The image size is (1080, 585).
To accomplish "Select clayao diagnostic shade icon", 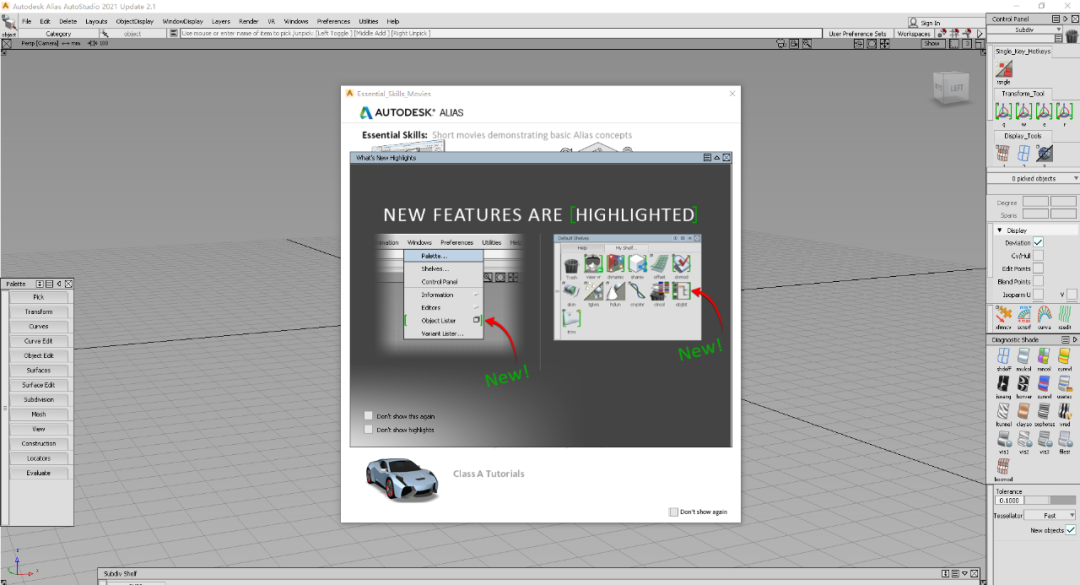I will pyautogui.click(x=1024, y=411).
